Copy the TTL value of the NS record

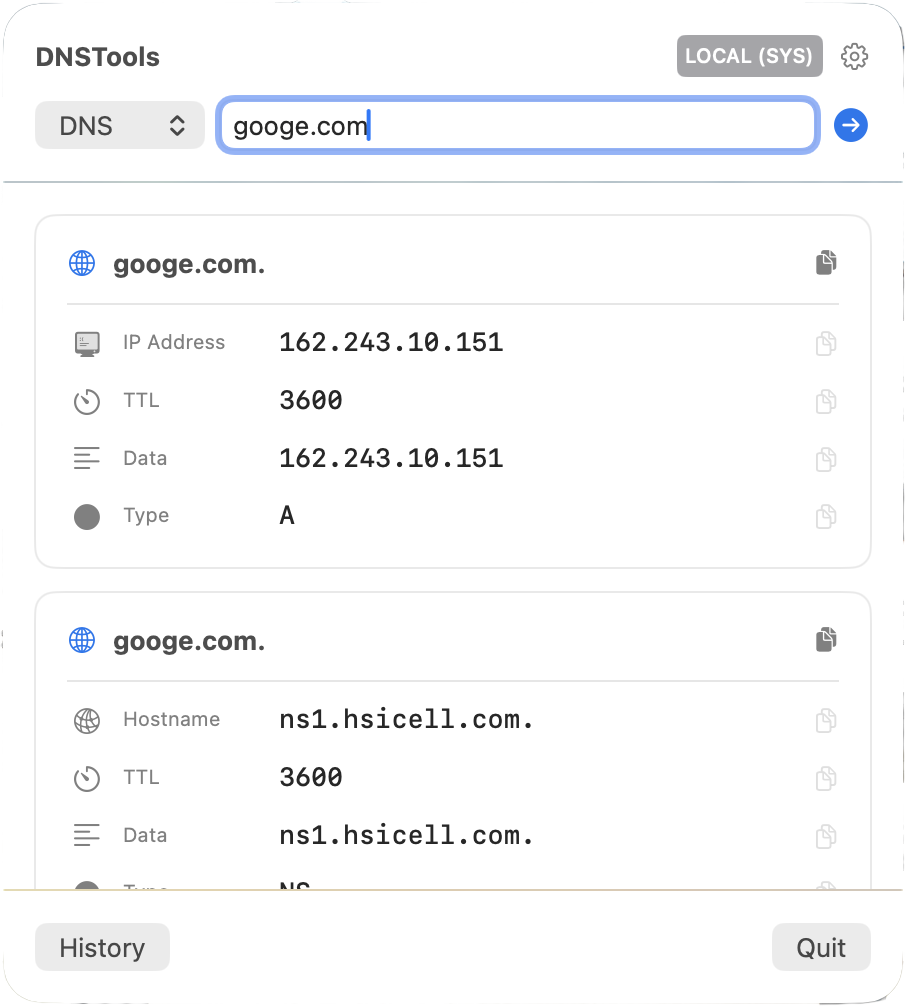coord(825,778)
